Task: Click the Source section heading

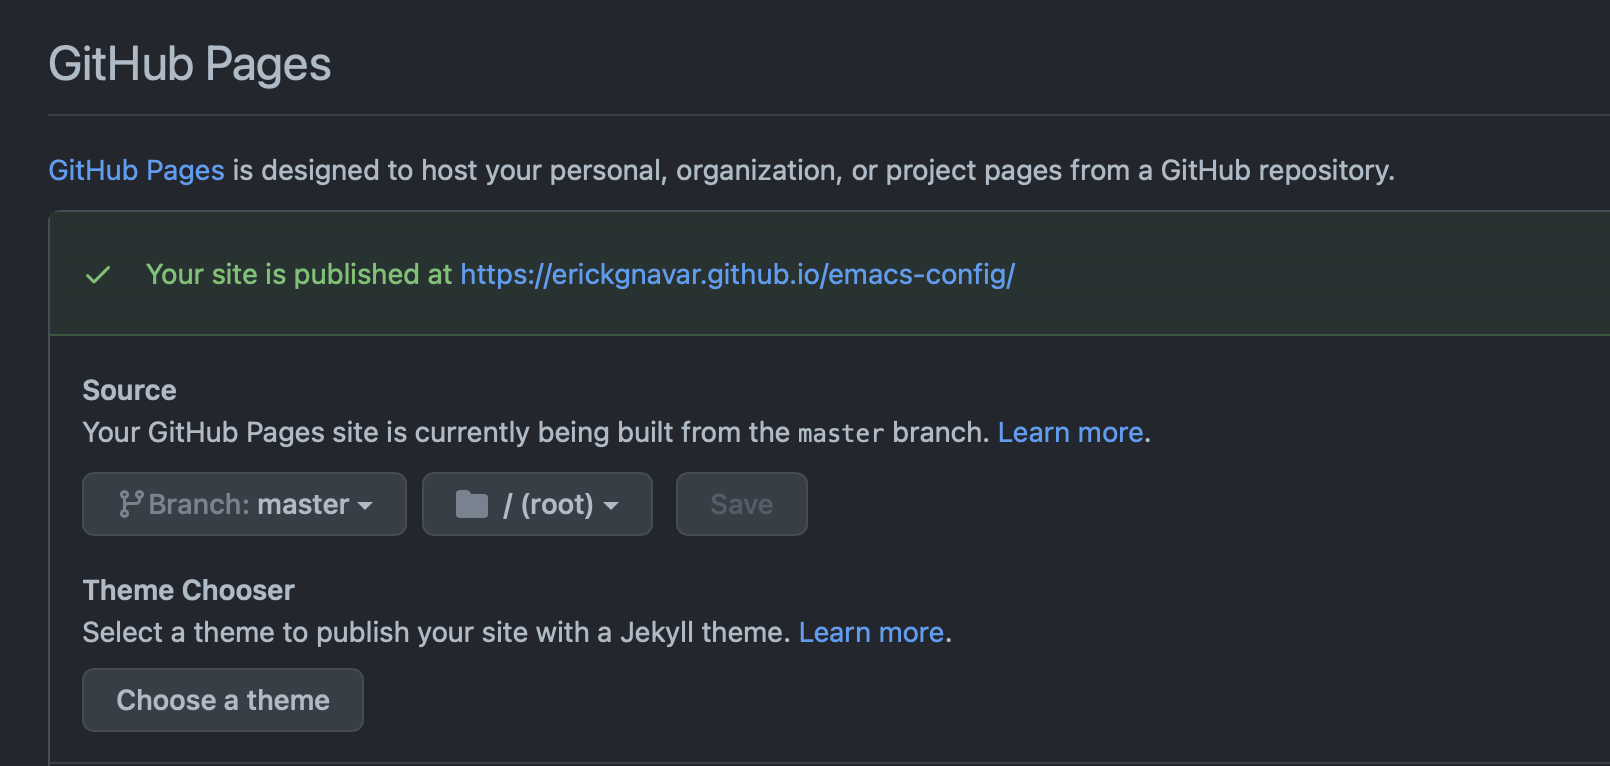Action: 130,390
